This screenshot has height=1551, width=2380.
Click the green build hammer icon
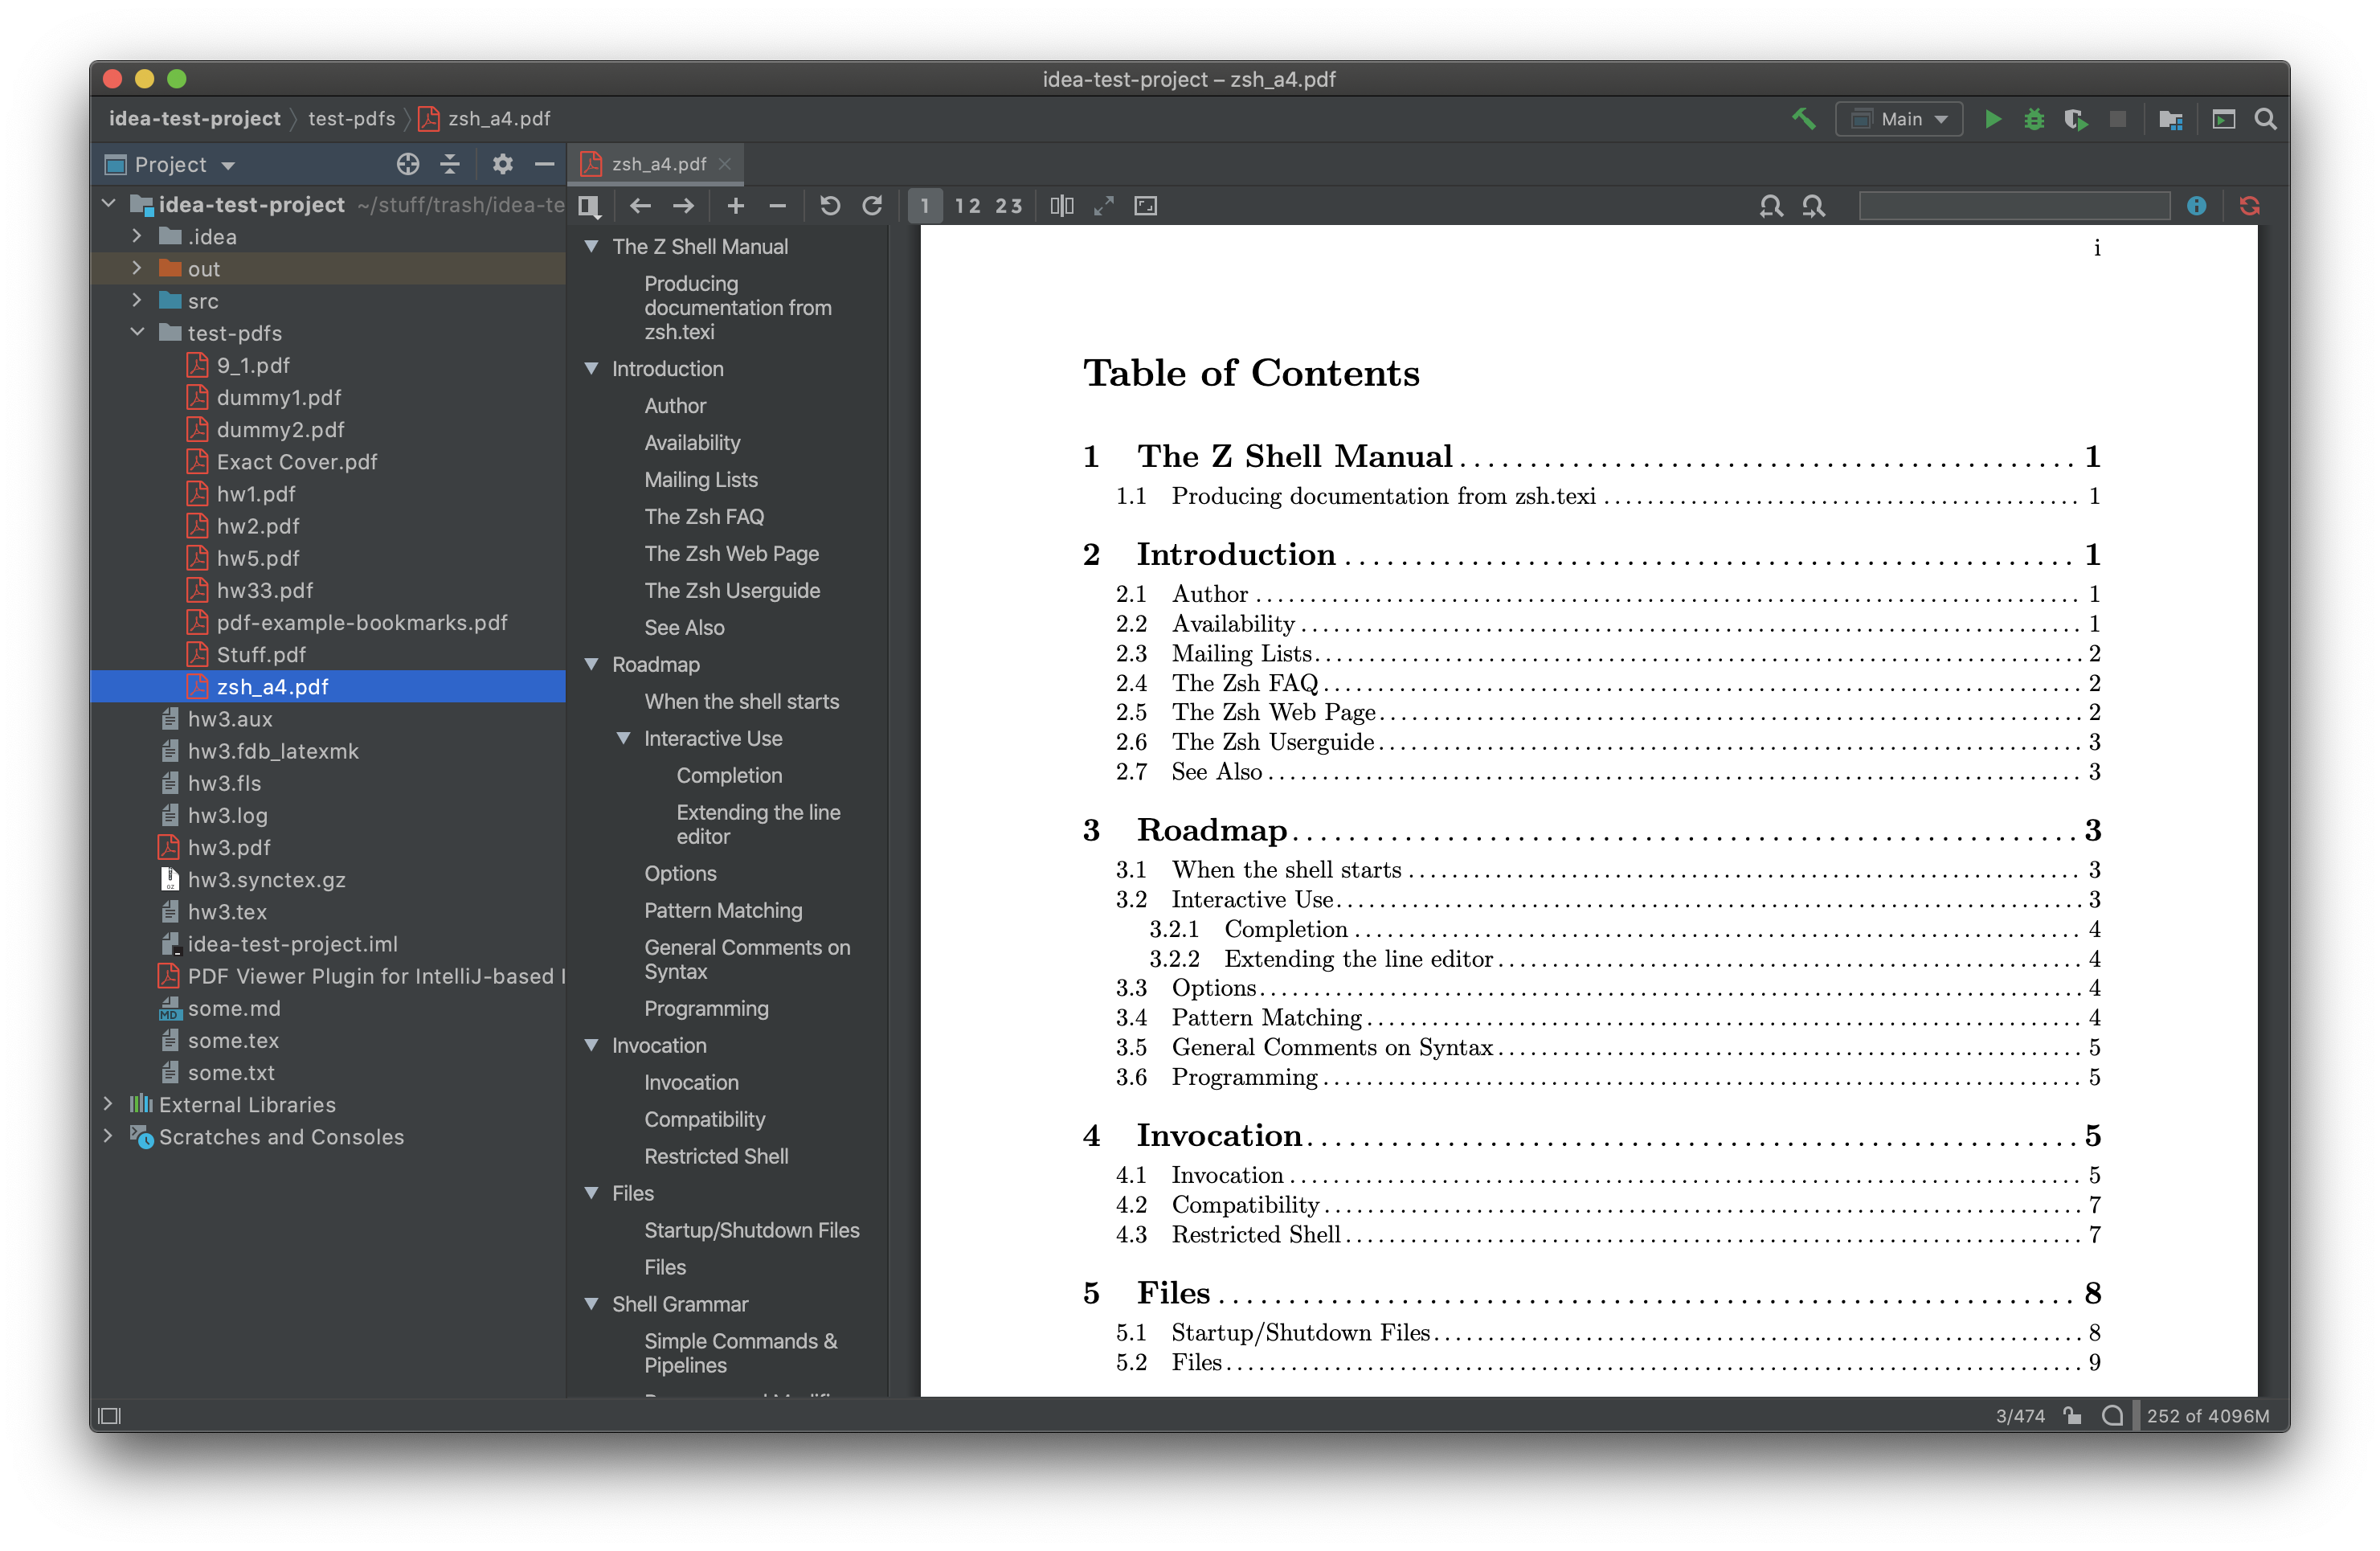pos(1803,119)
